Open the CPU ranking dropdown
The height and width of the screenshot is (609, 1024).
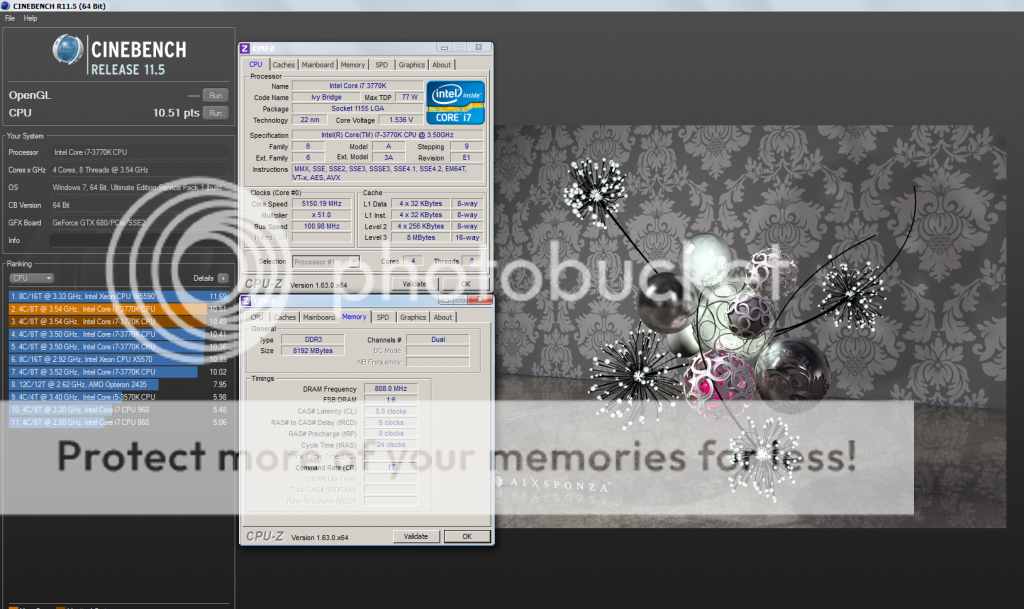(x=30, y=278)
